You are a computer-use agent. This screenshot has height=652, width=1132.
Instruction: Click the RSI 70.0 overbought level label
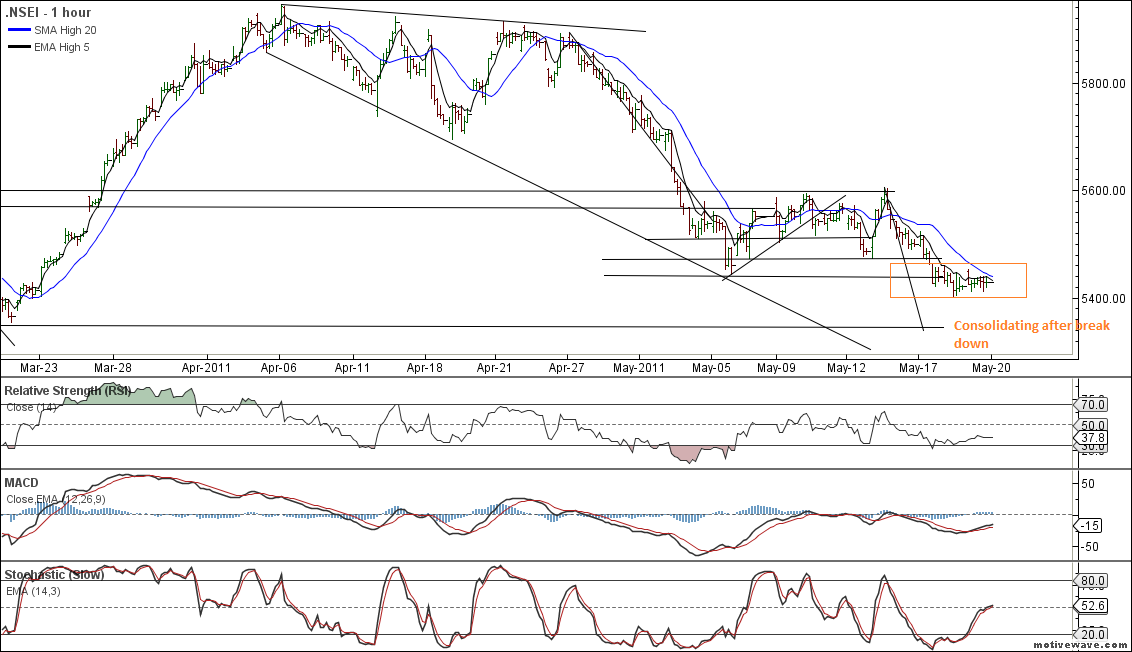pyautogui.click(x=1094, y=404)
